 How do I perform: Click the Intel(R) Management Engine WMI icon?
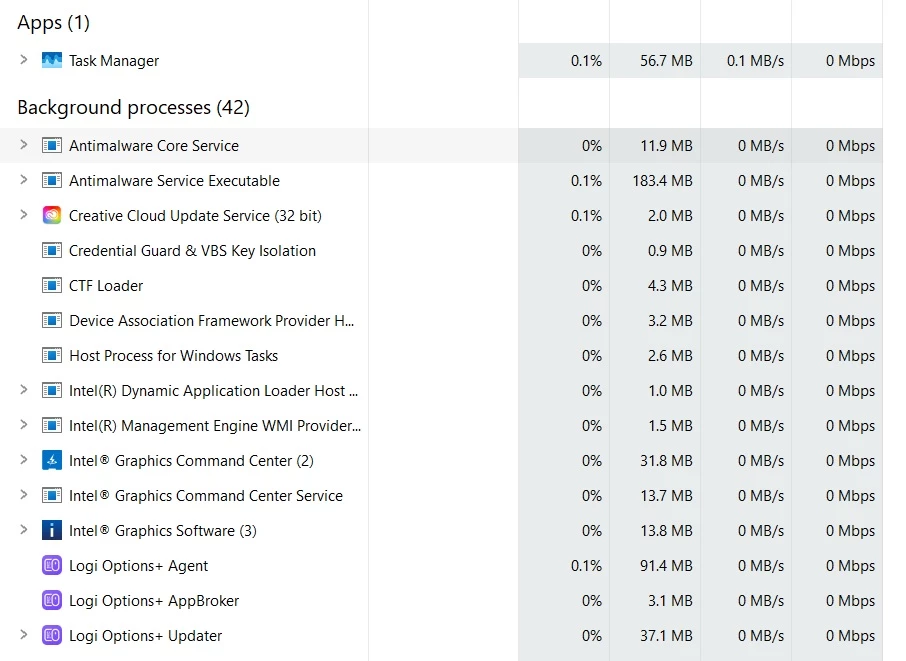pyautogui.click(x=51, y=425)
